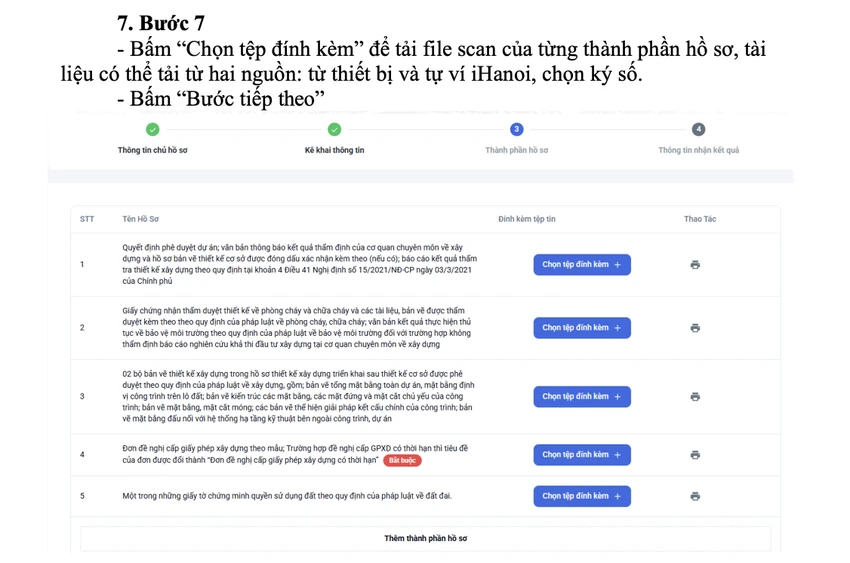This screenshot has height=563, width=850.
Task: Click the 'Tên Hồ Sơ' column header
Action: pyautogui.click(x=140, y=219)
